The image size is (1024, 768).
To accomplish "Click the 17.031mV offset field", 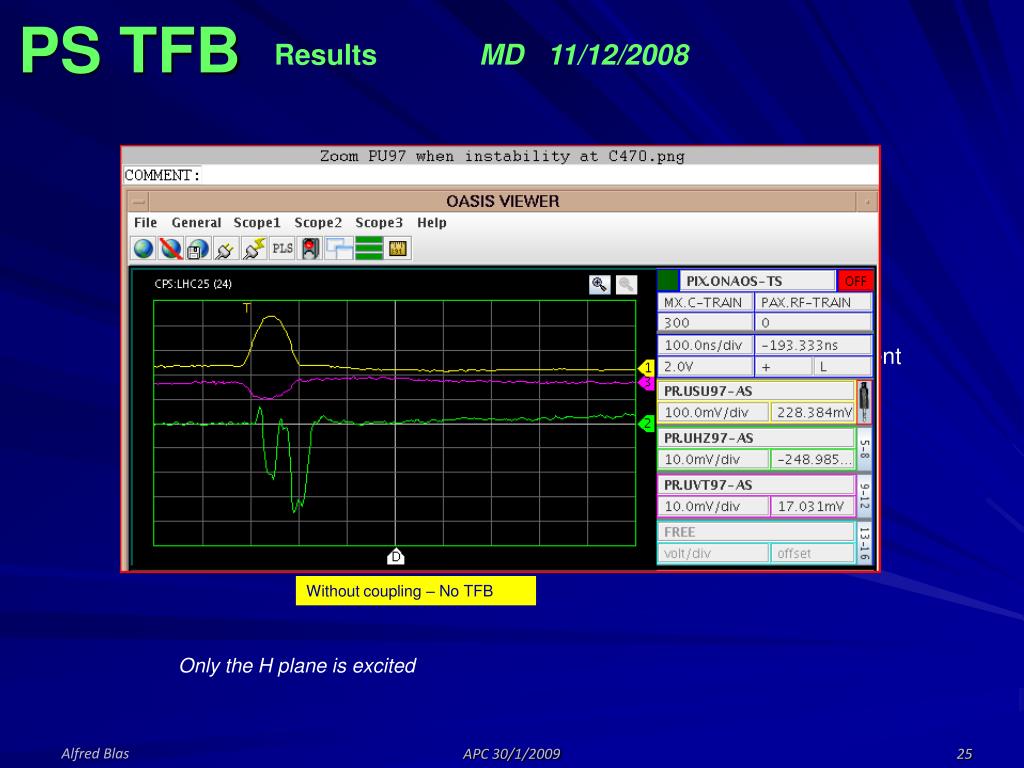I will coord(813,506).
